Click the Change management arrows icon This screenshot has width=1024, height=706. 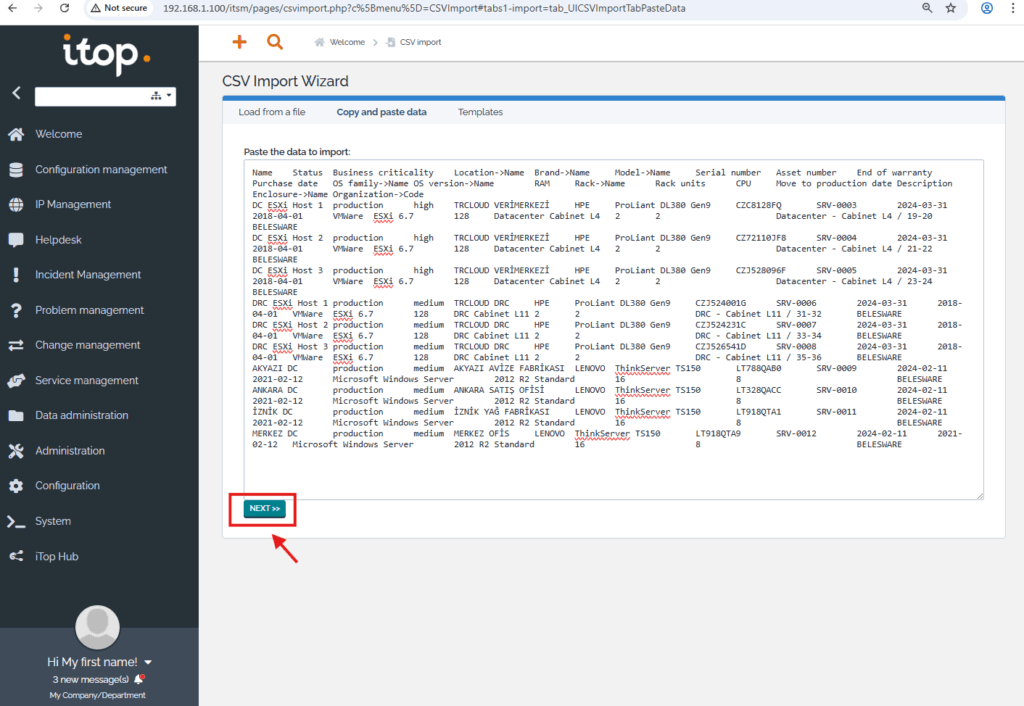pyautogui.click(x=16, y=345)
